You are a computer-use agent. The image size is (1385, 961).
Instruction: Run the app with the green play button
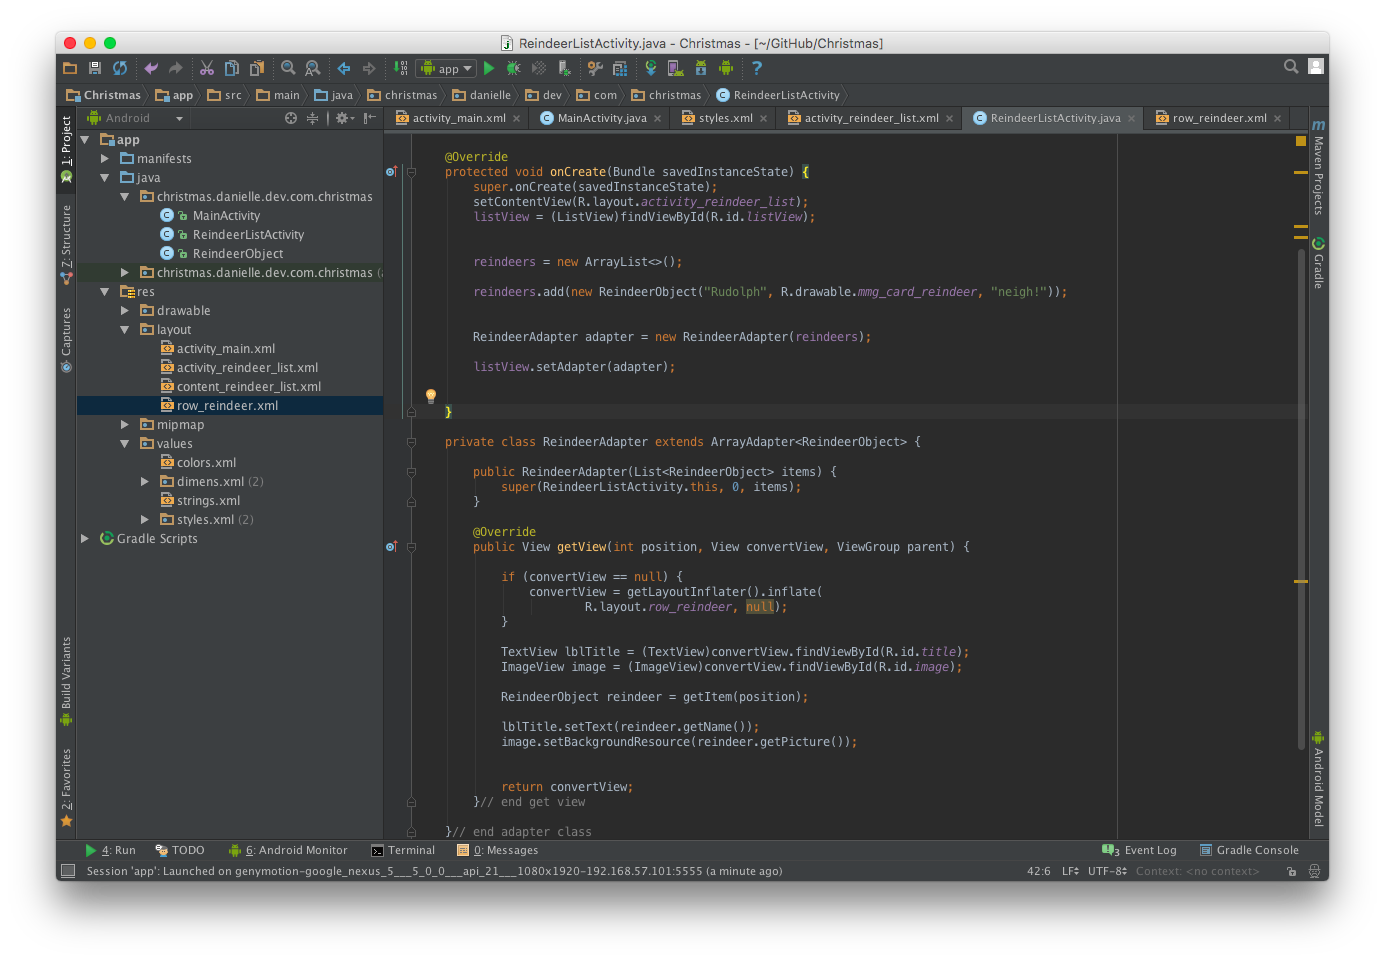coord(489,68)
